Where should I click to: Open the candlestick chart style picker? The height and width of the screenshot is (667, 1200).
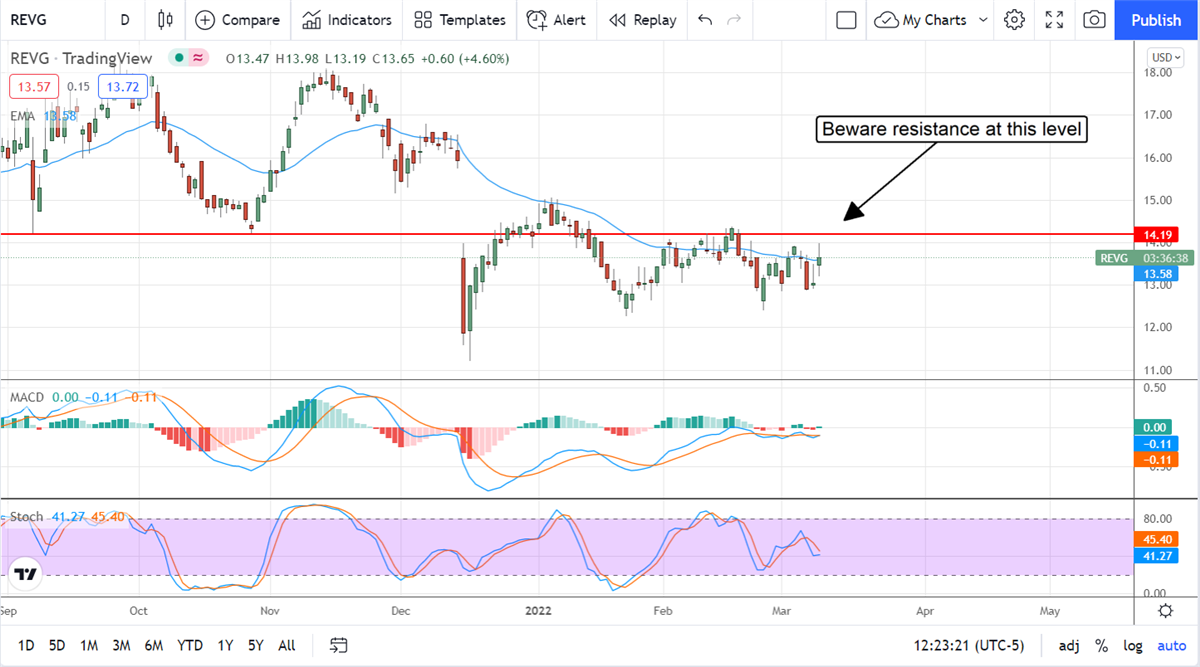pyautogui.click(x=166, y=20)
